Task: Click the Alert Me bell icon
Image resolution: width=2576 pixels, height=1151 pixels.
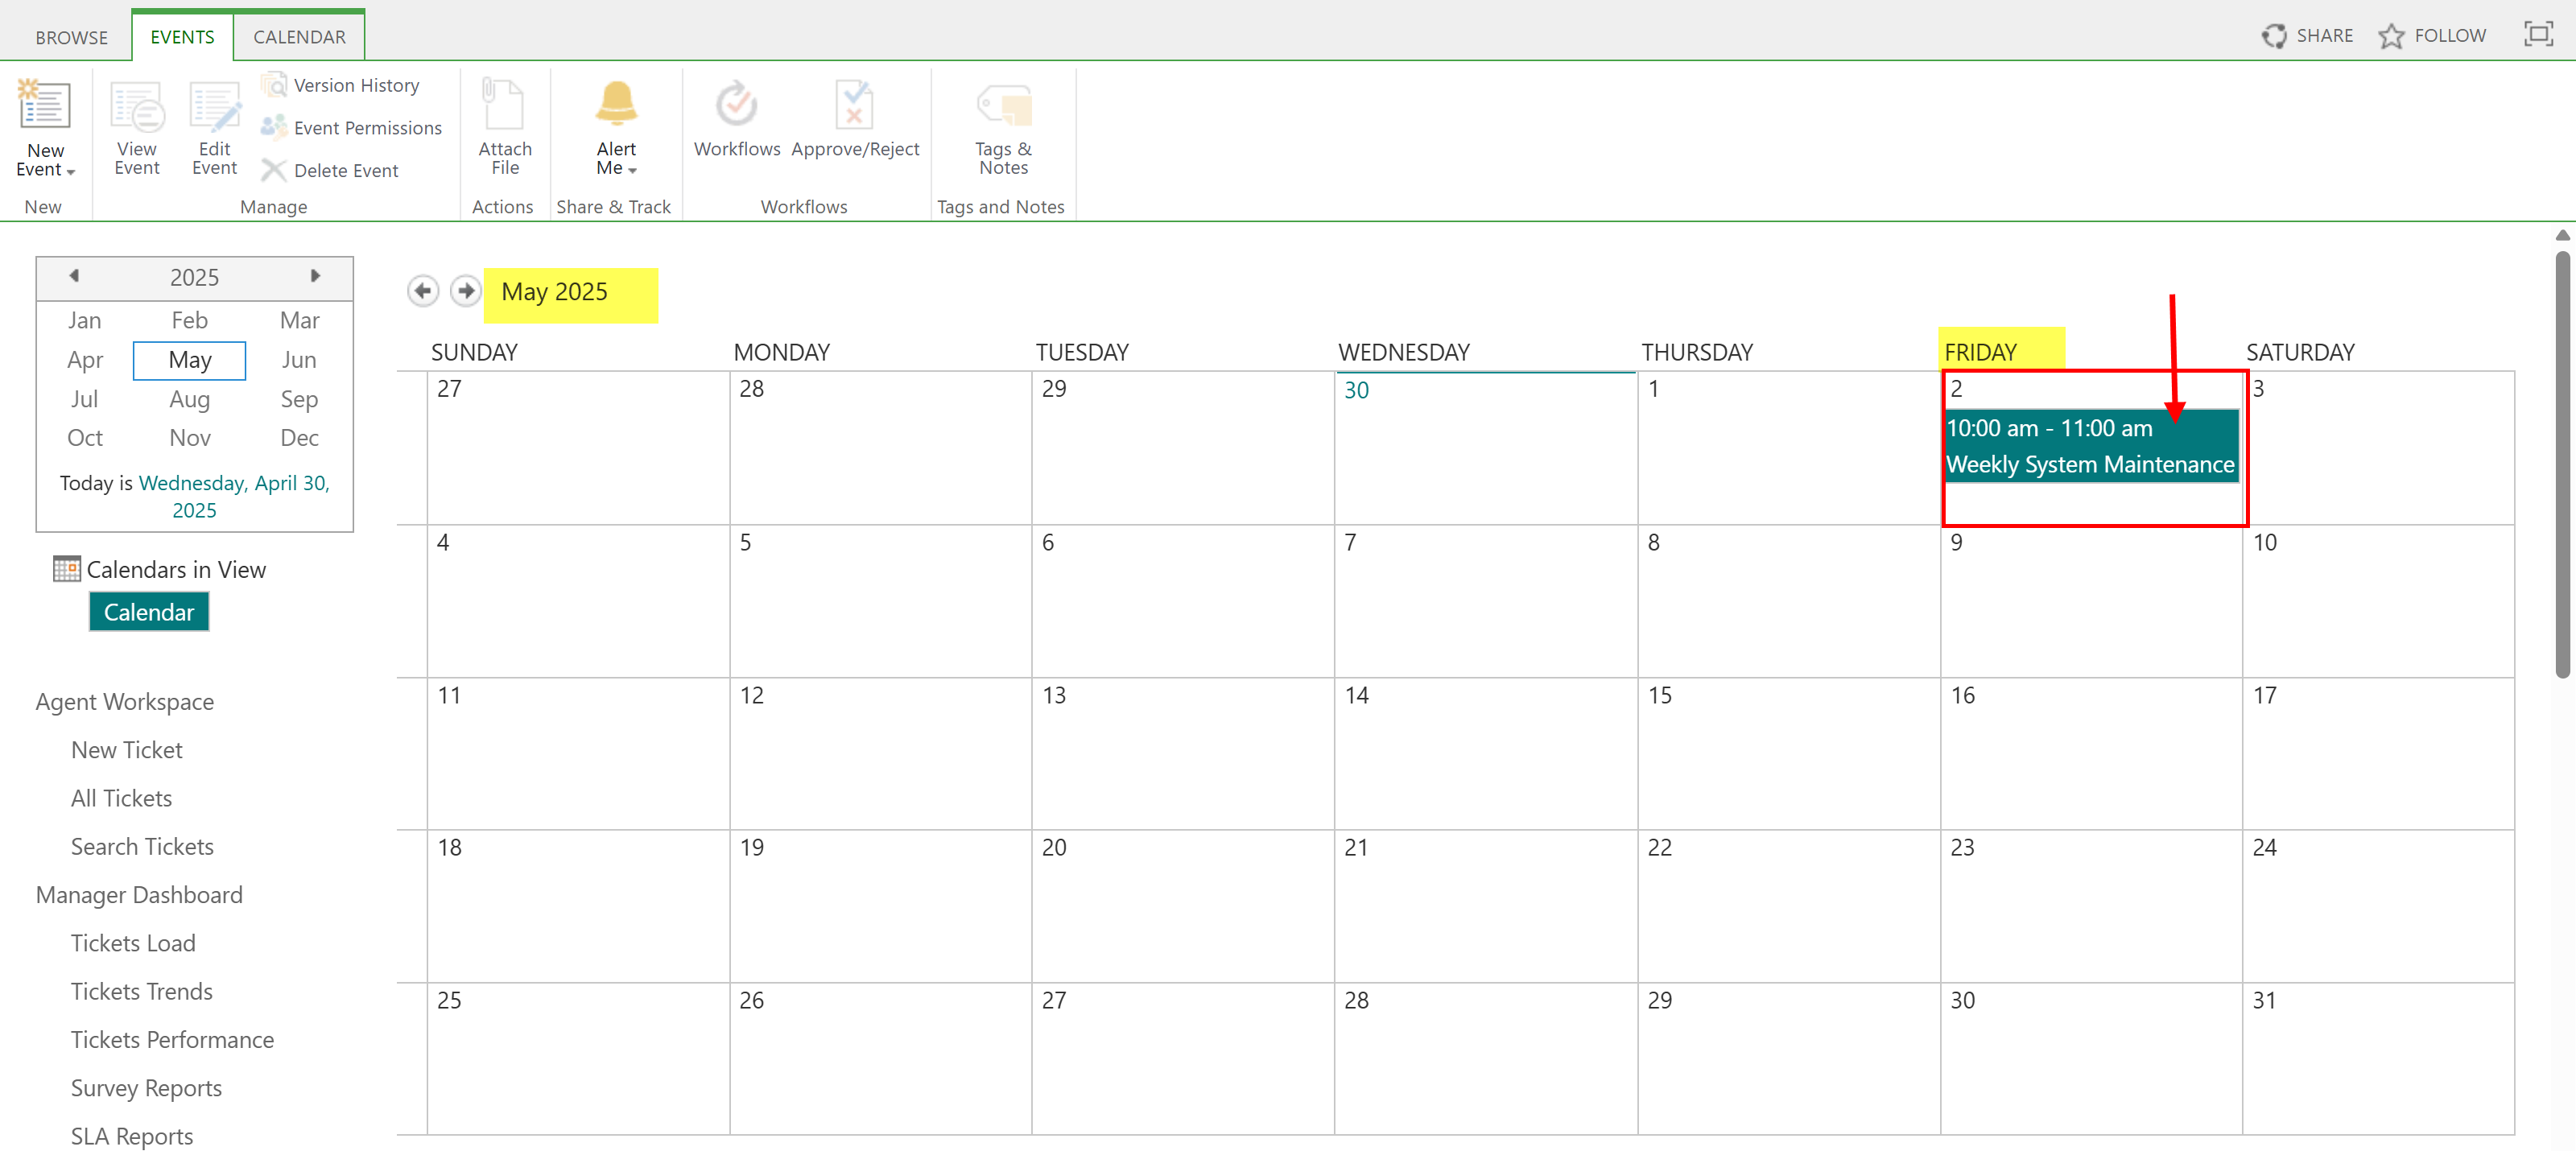Action: (616, 104)
